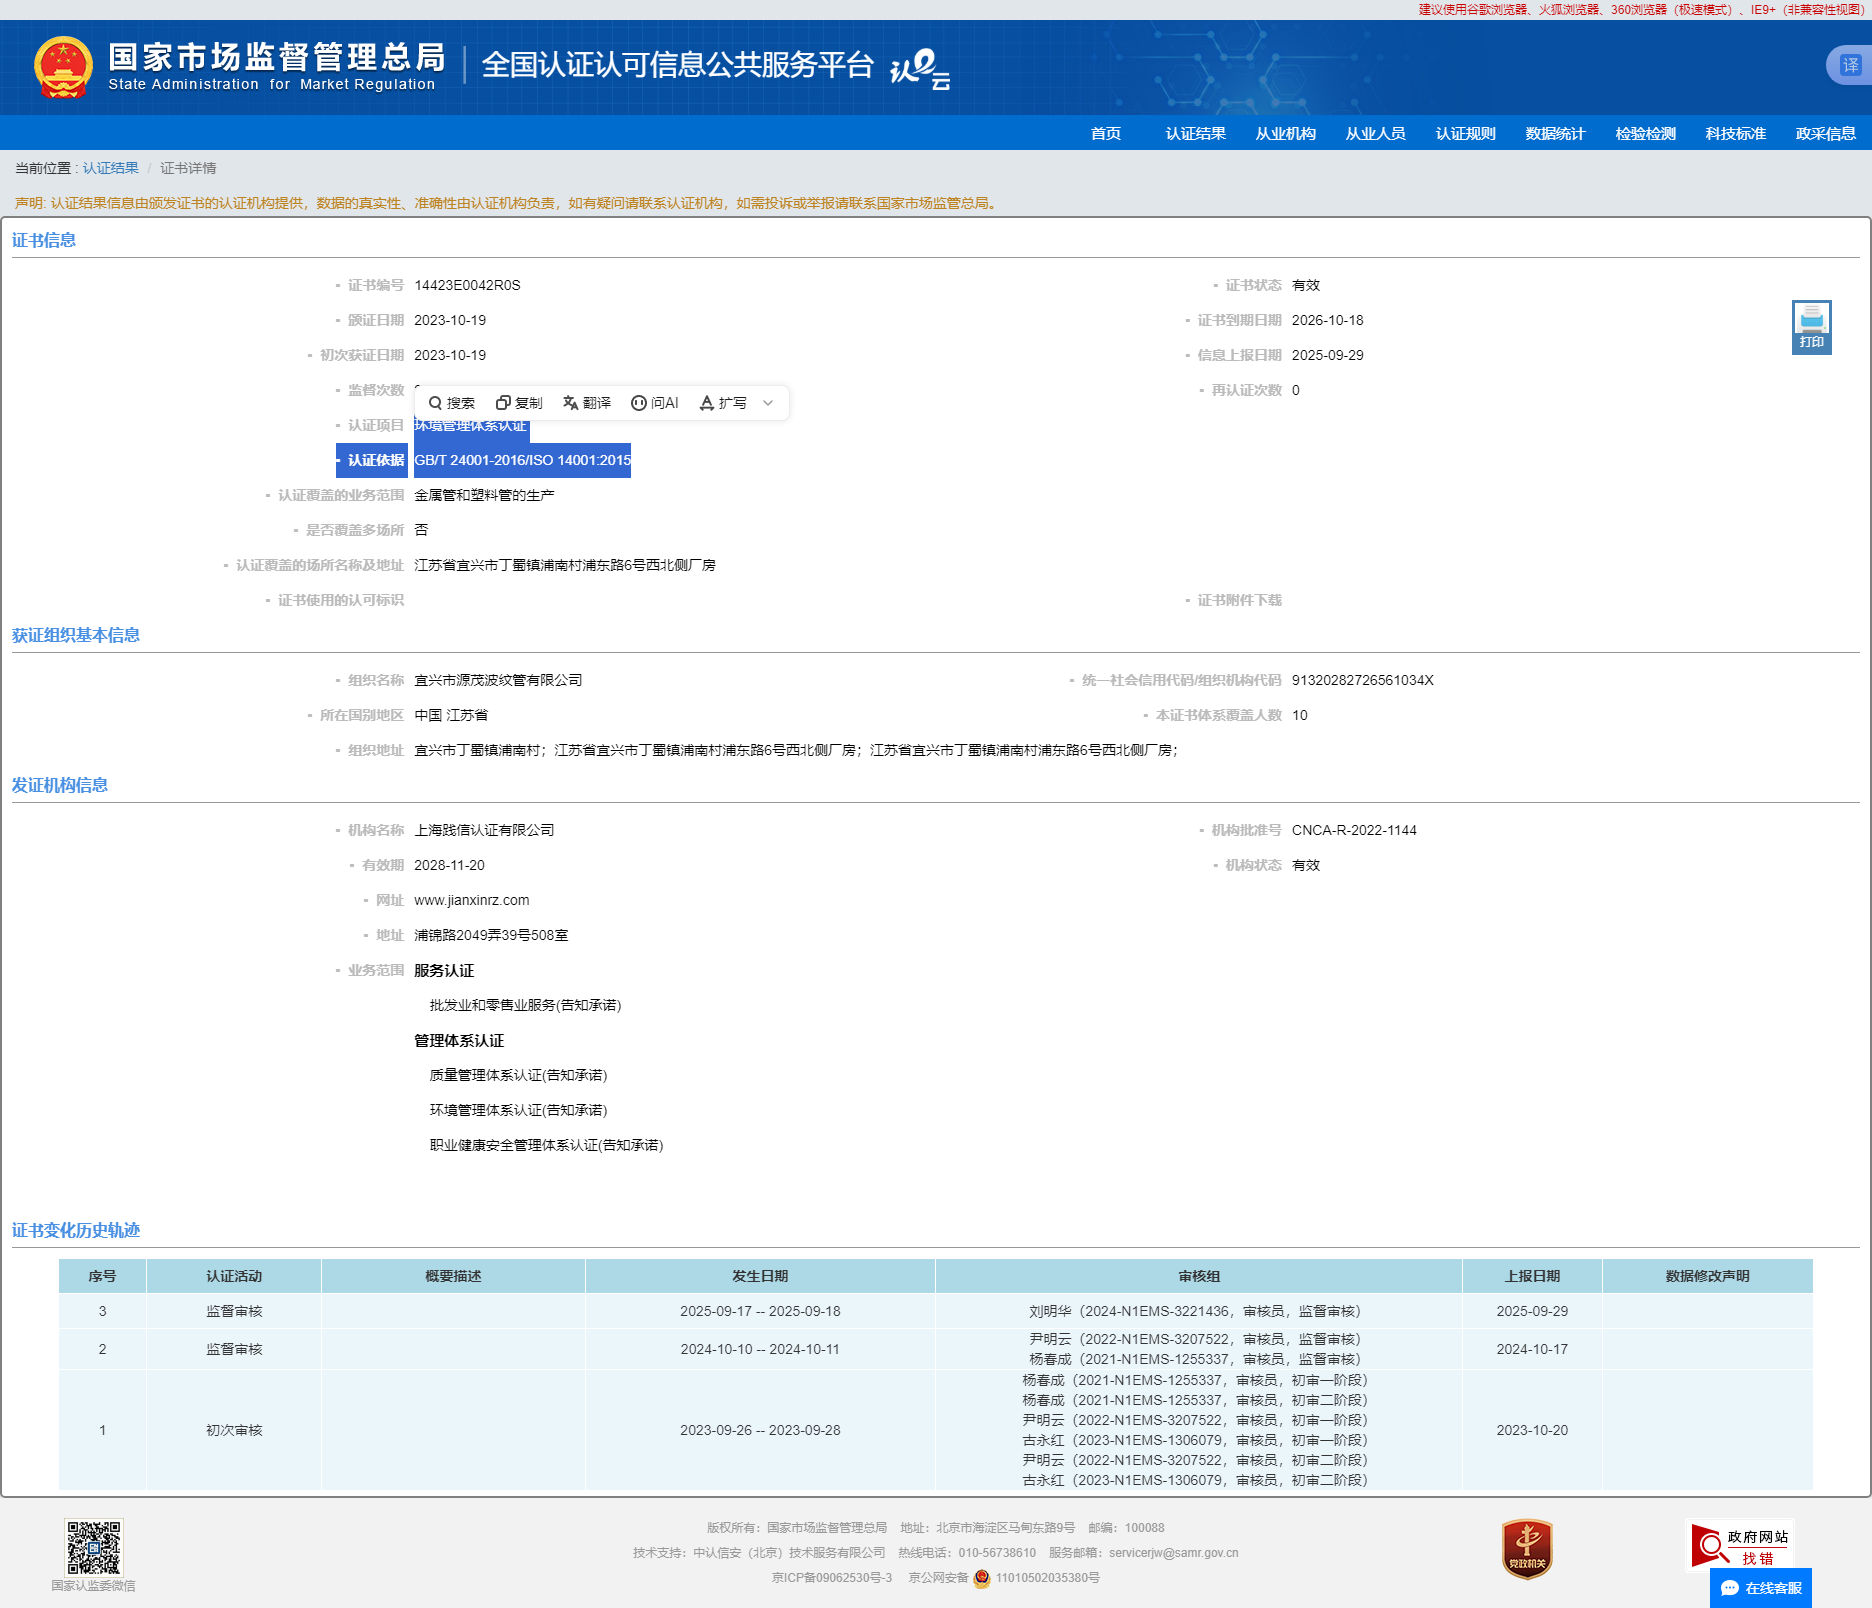Click the national emblem logo
1872x1608 pixels.
(x=63, y=67)
